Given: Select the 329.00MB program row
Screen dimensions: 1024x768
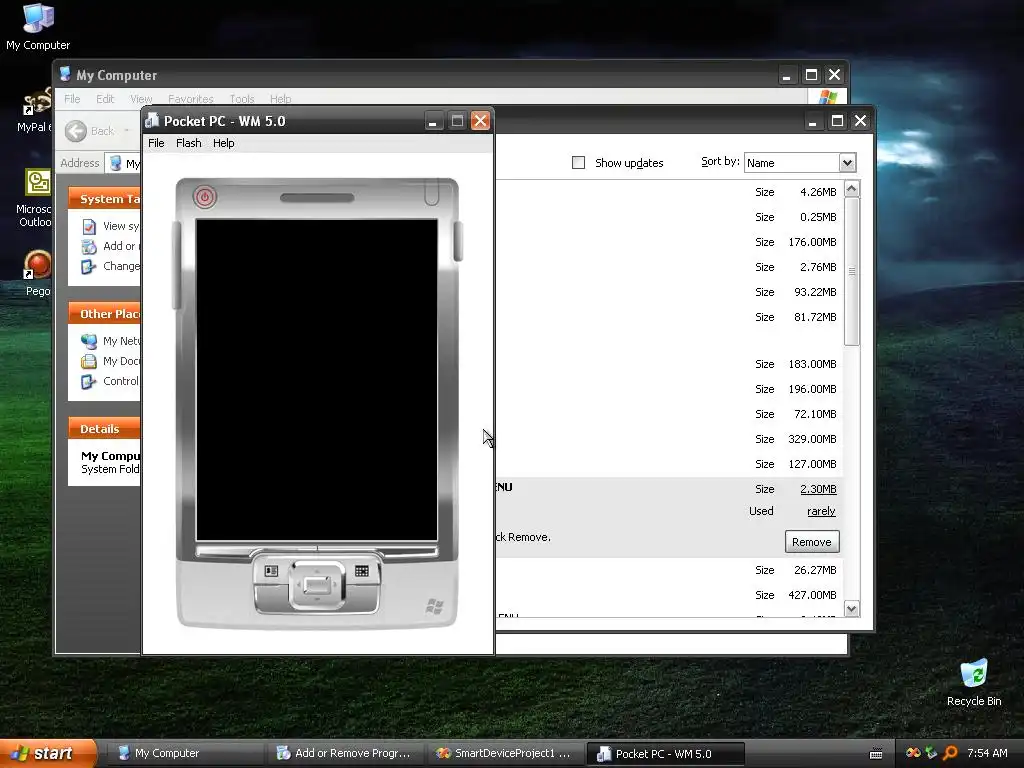Looking at the screenshot, I should tap(669, 439).
